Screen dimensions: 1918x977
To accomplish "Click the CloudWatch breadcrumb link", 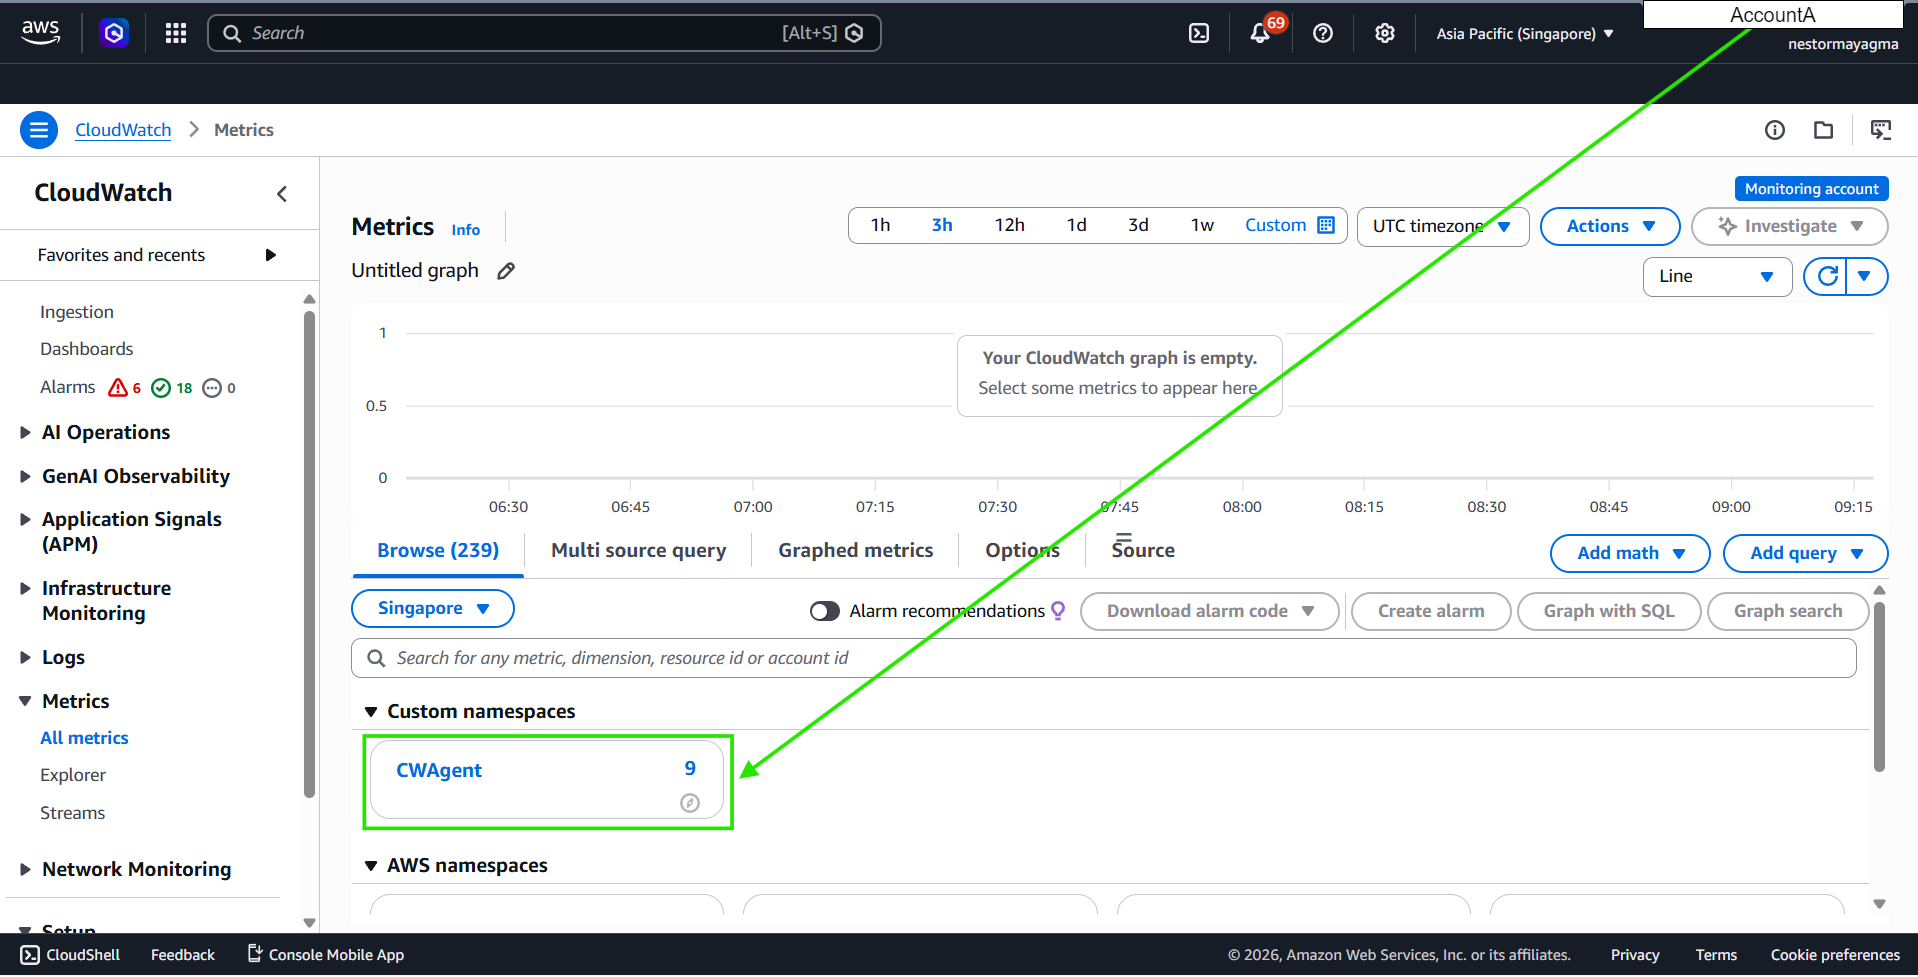I will [x=123, y=130].
